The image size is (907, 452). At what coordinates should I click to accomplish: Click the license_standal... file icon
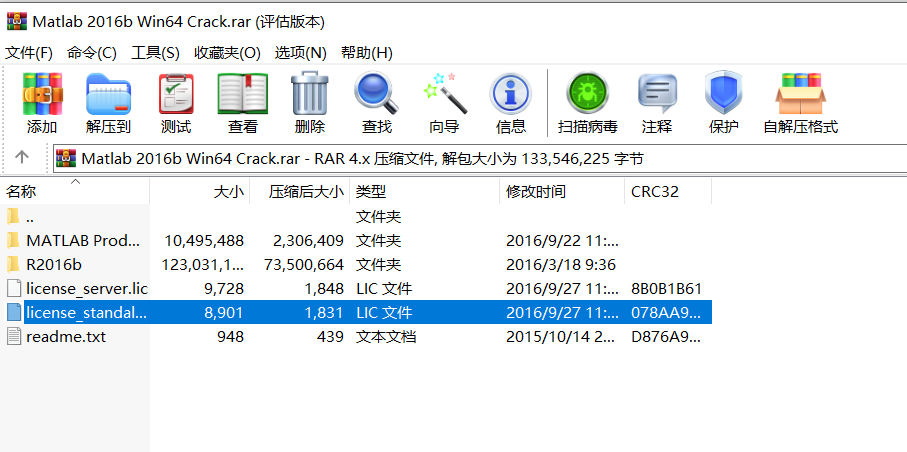(x=14, y=313)
